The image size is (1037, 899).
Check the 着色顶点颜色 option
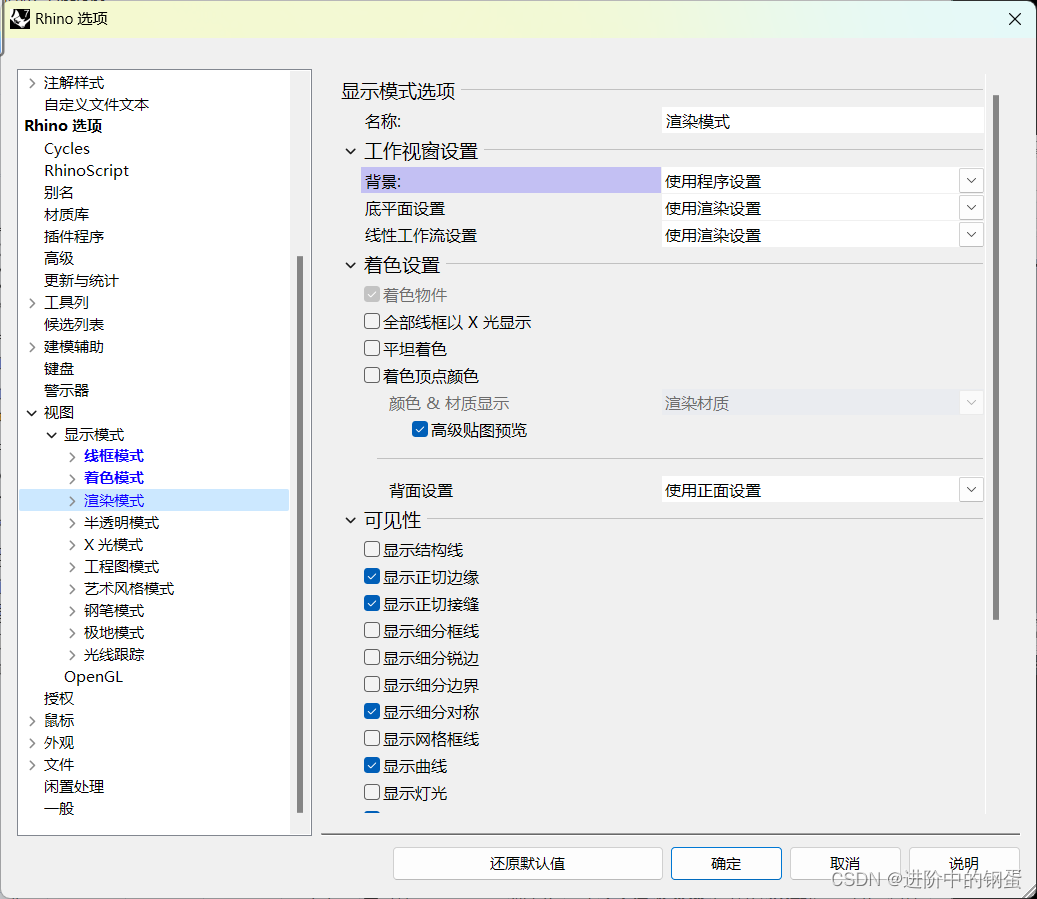coord(372,376)
